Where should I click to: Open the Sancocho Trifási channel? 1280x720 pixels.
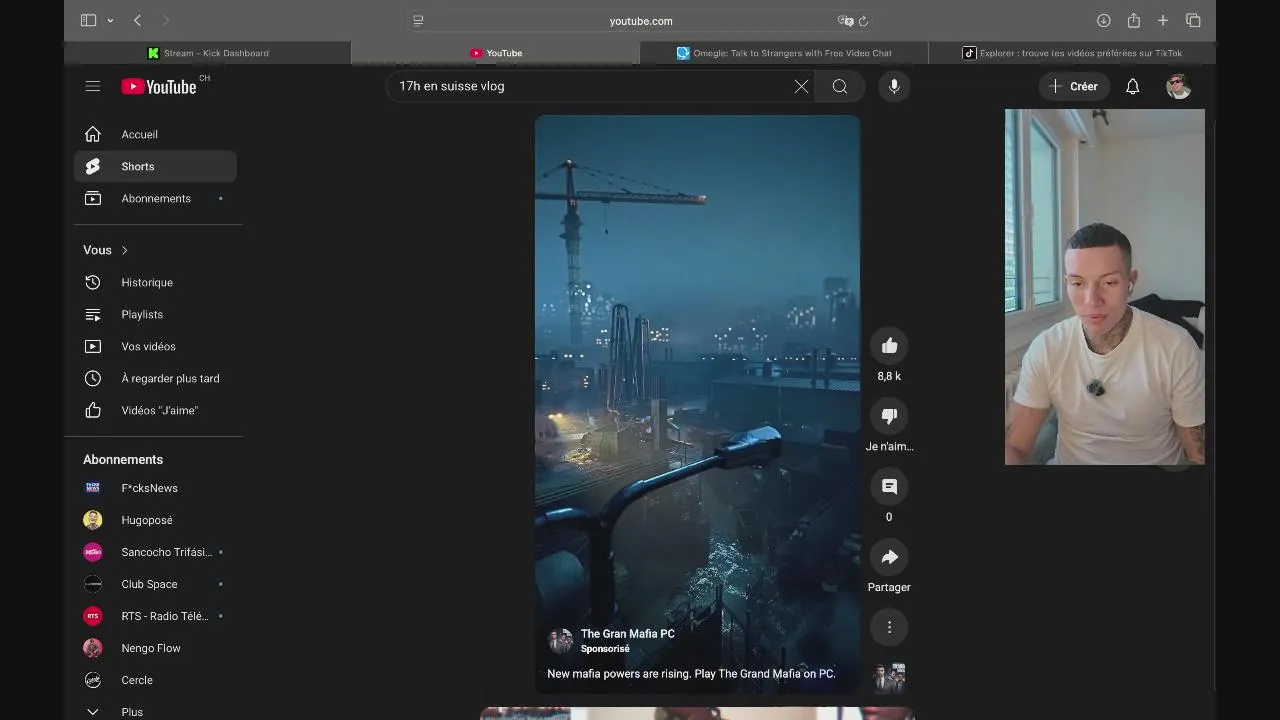[x=155, y=552]
